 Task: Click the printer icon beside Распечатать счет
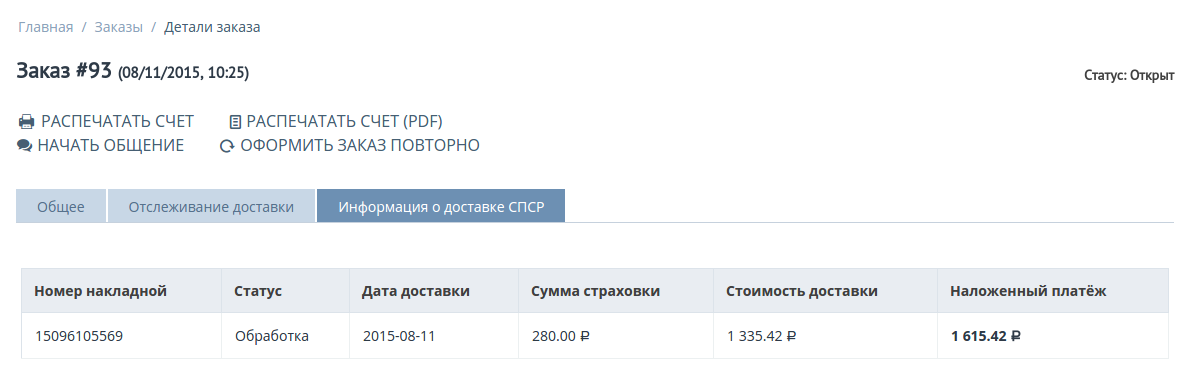tap(27, 122)
